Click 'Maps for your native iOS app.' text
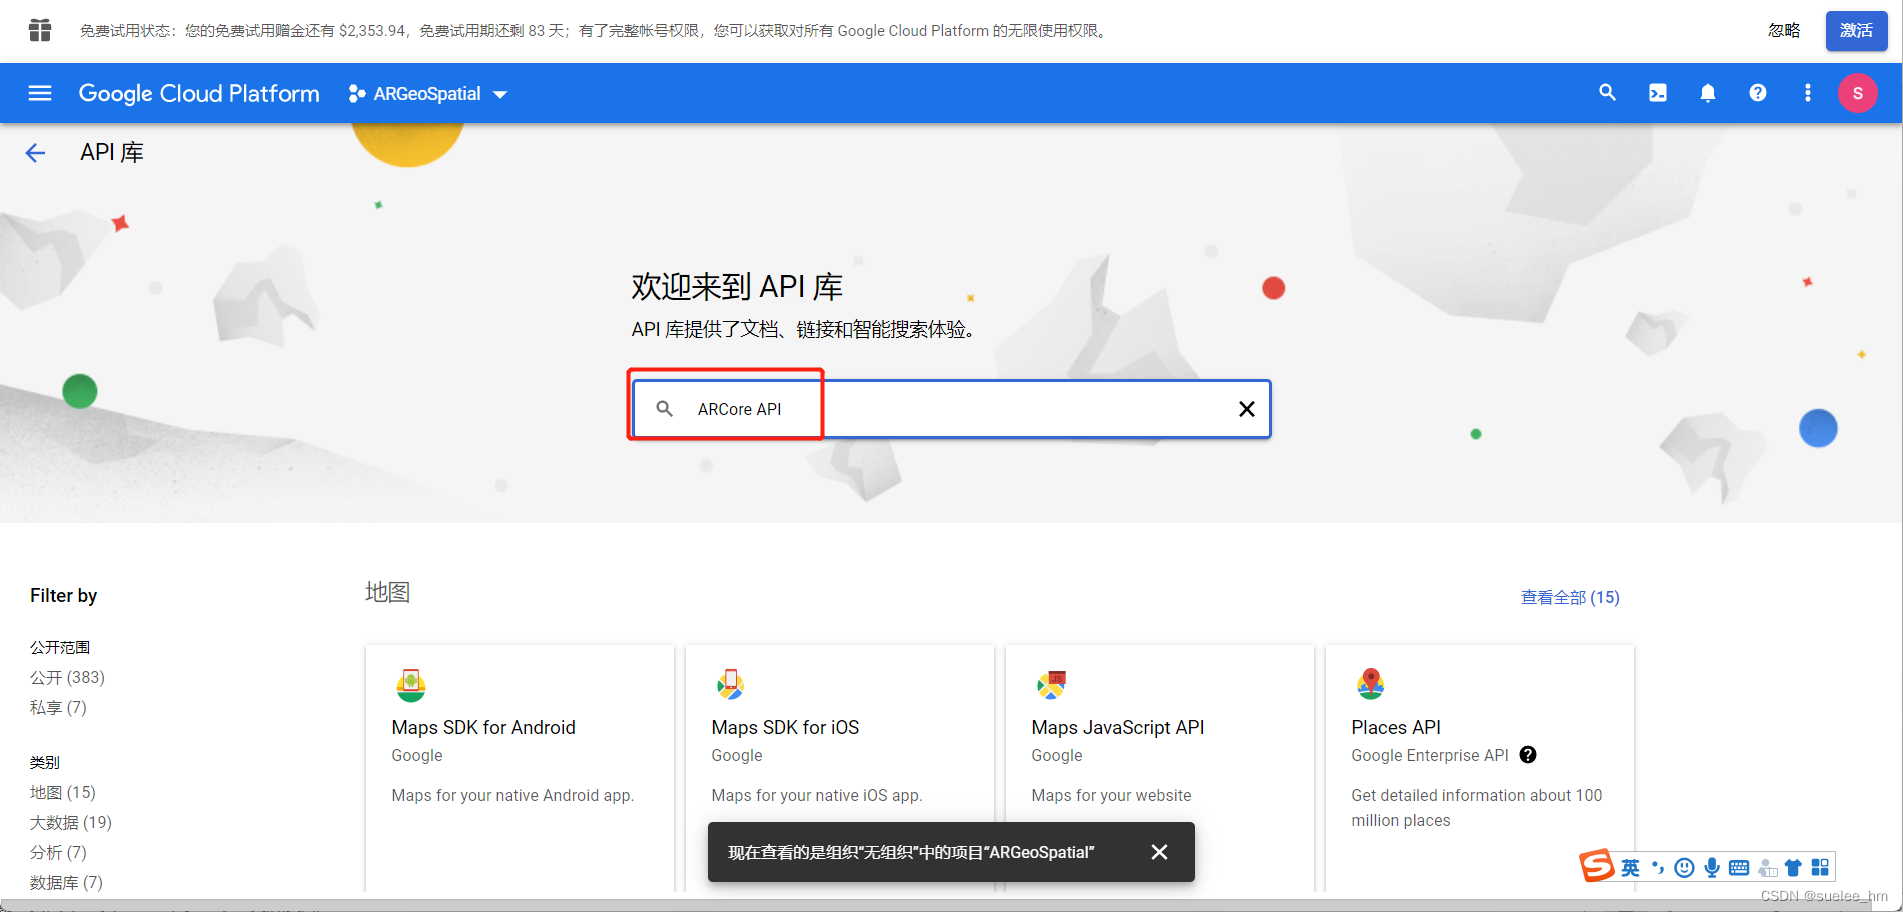Viewport: 1903px width, 912px height. [x=816, y=795]
